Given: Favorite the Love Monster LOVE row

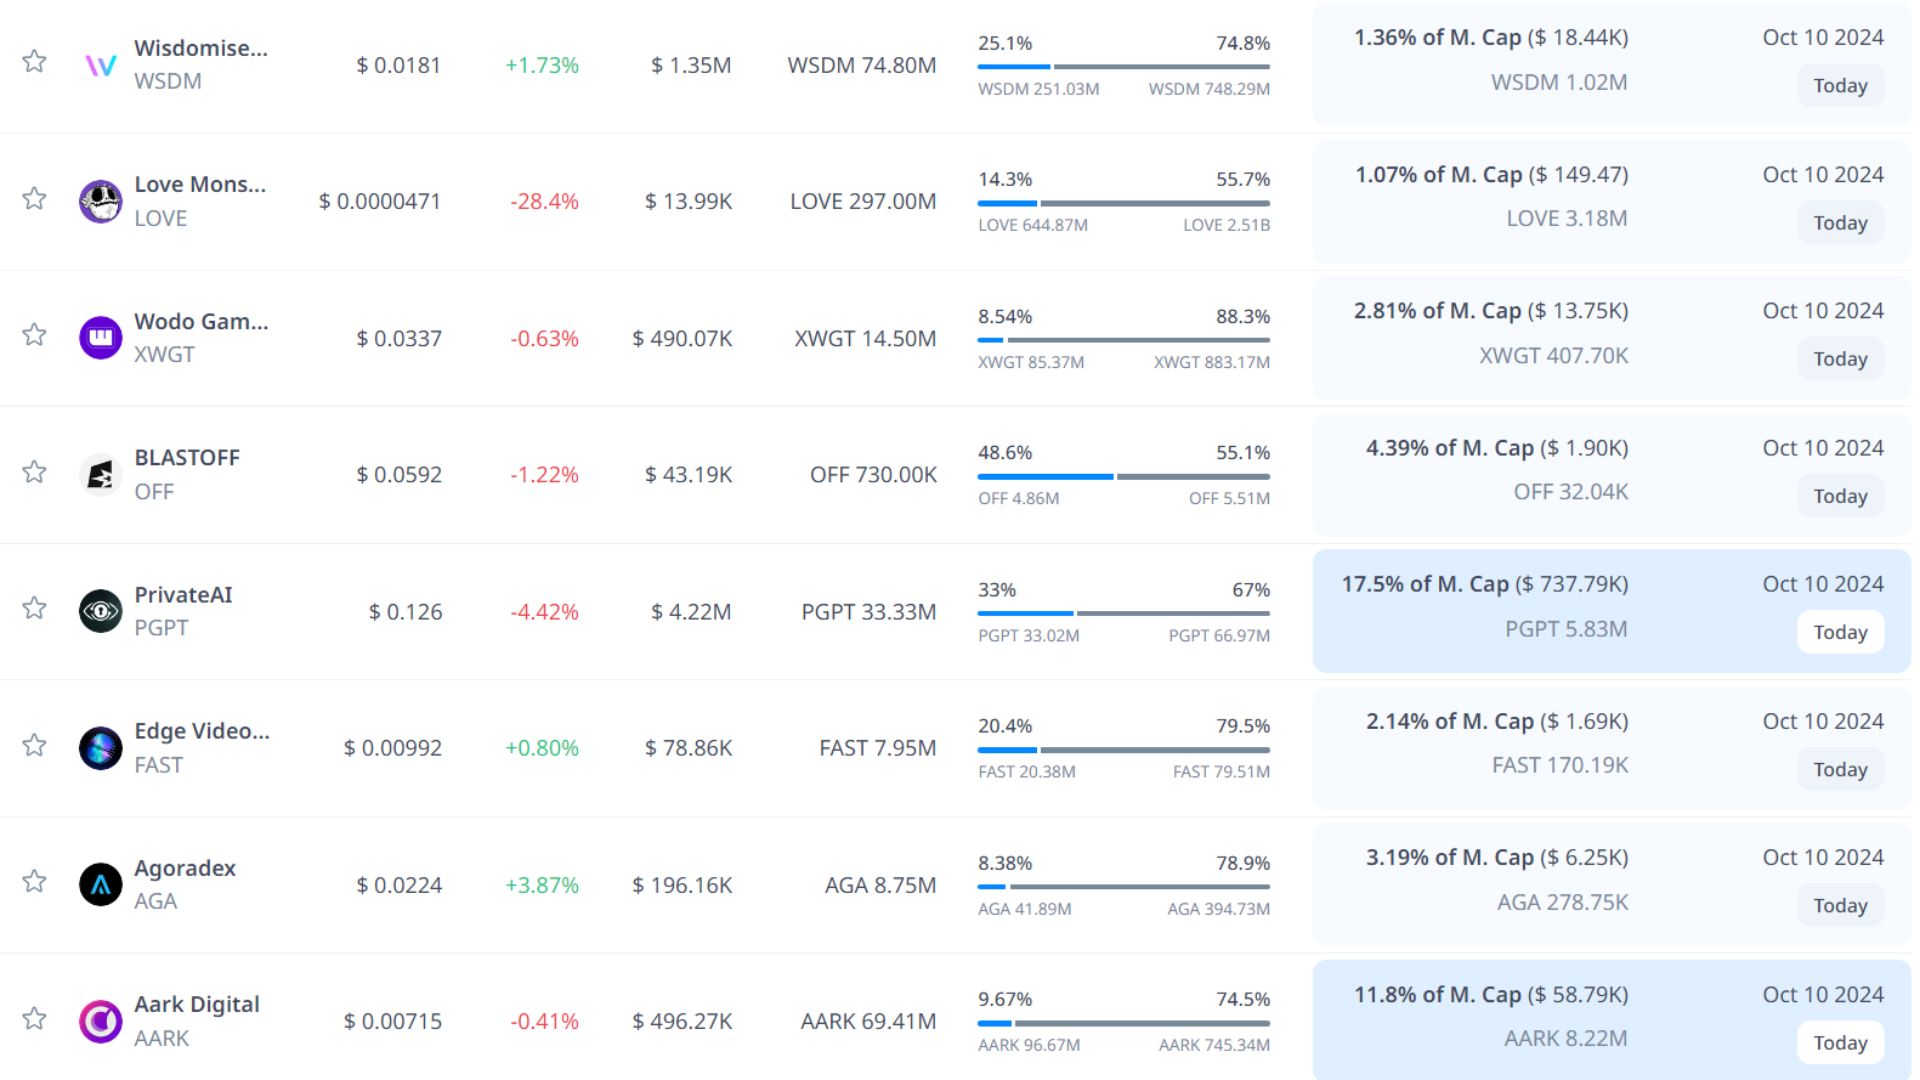Looking at the screenshot, I should [x=34, y=198].
